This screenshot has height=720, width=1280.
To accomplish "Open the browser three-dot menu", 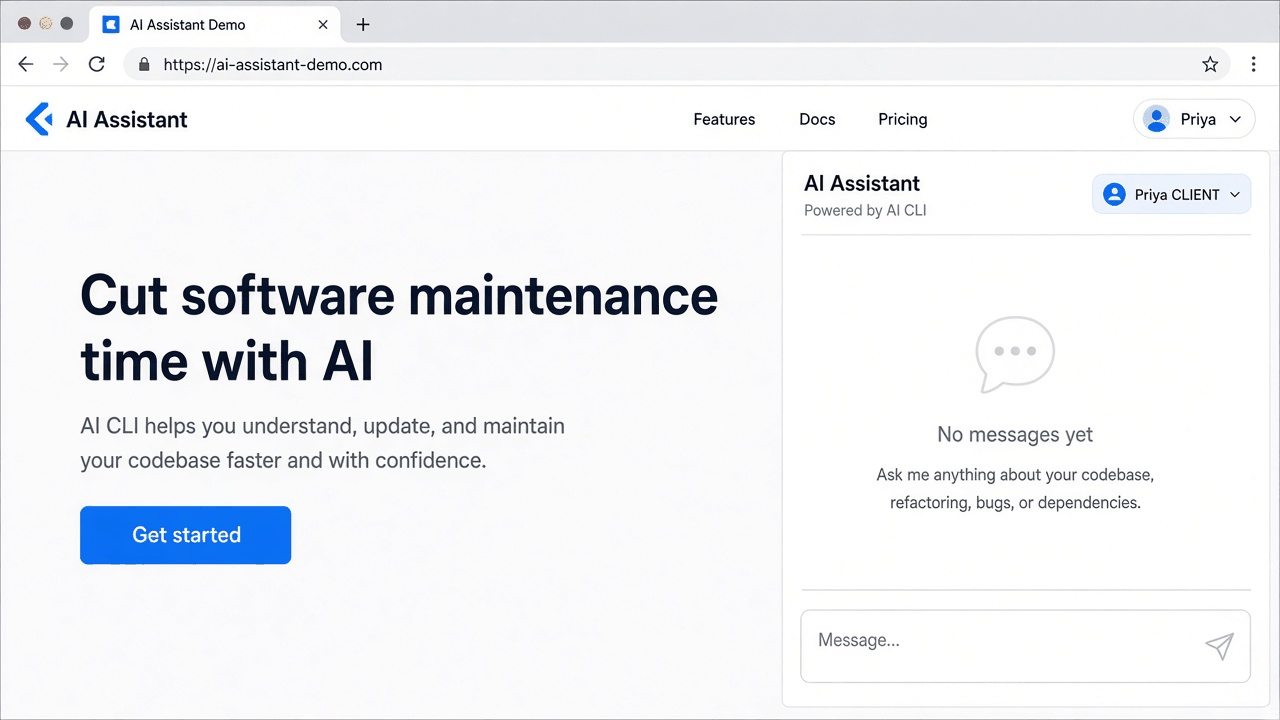I will click(x=1253, y=64).
